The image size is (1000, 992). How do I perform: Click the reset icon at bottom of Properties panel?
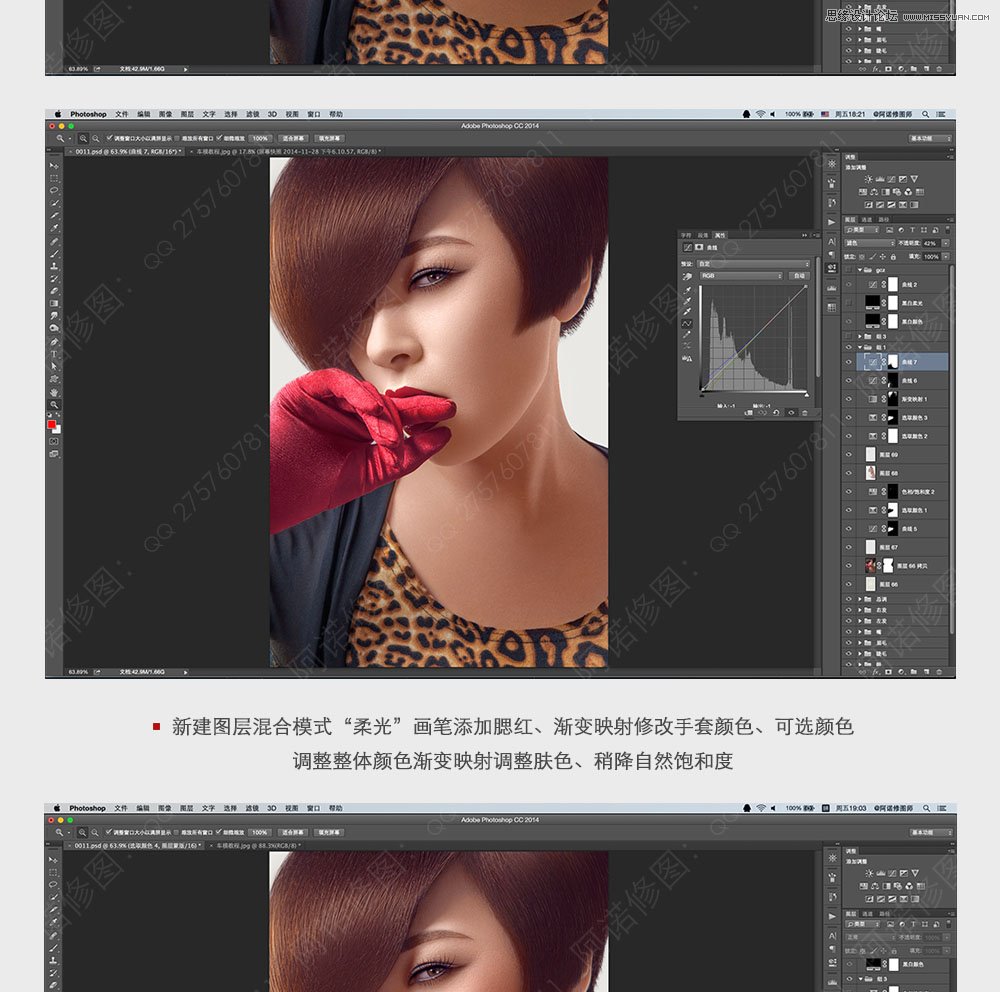(776, 412)
